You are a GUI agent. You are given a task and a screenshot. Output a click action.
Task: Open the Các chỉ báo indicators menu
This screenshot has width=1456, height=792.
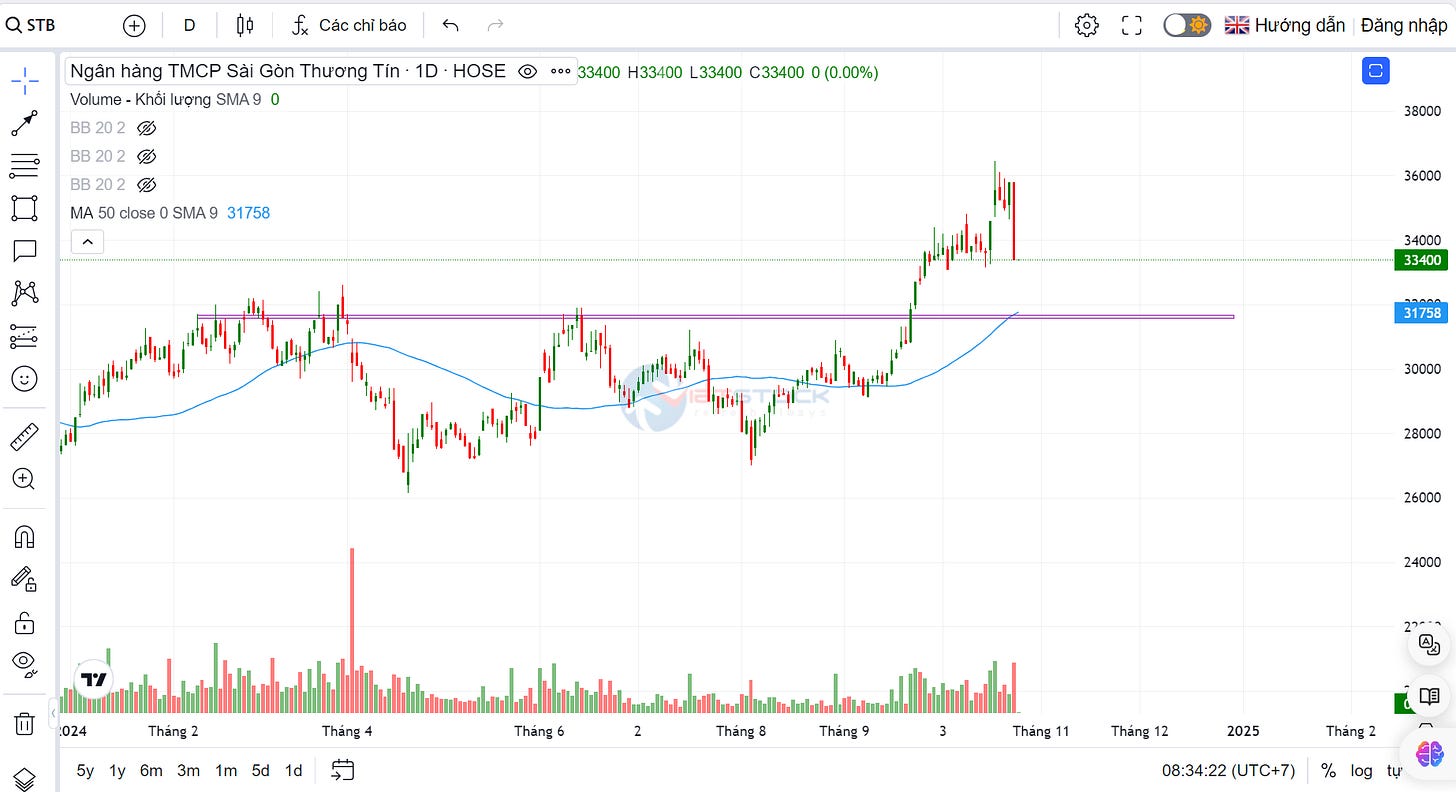pyautogui.click(x=349, y=25)
